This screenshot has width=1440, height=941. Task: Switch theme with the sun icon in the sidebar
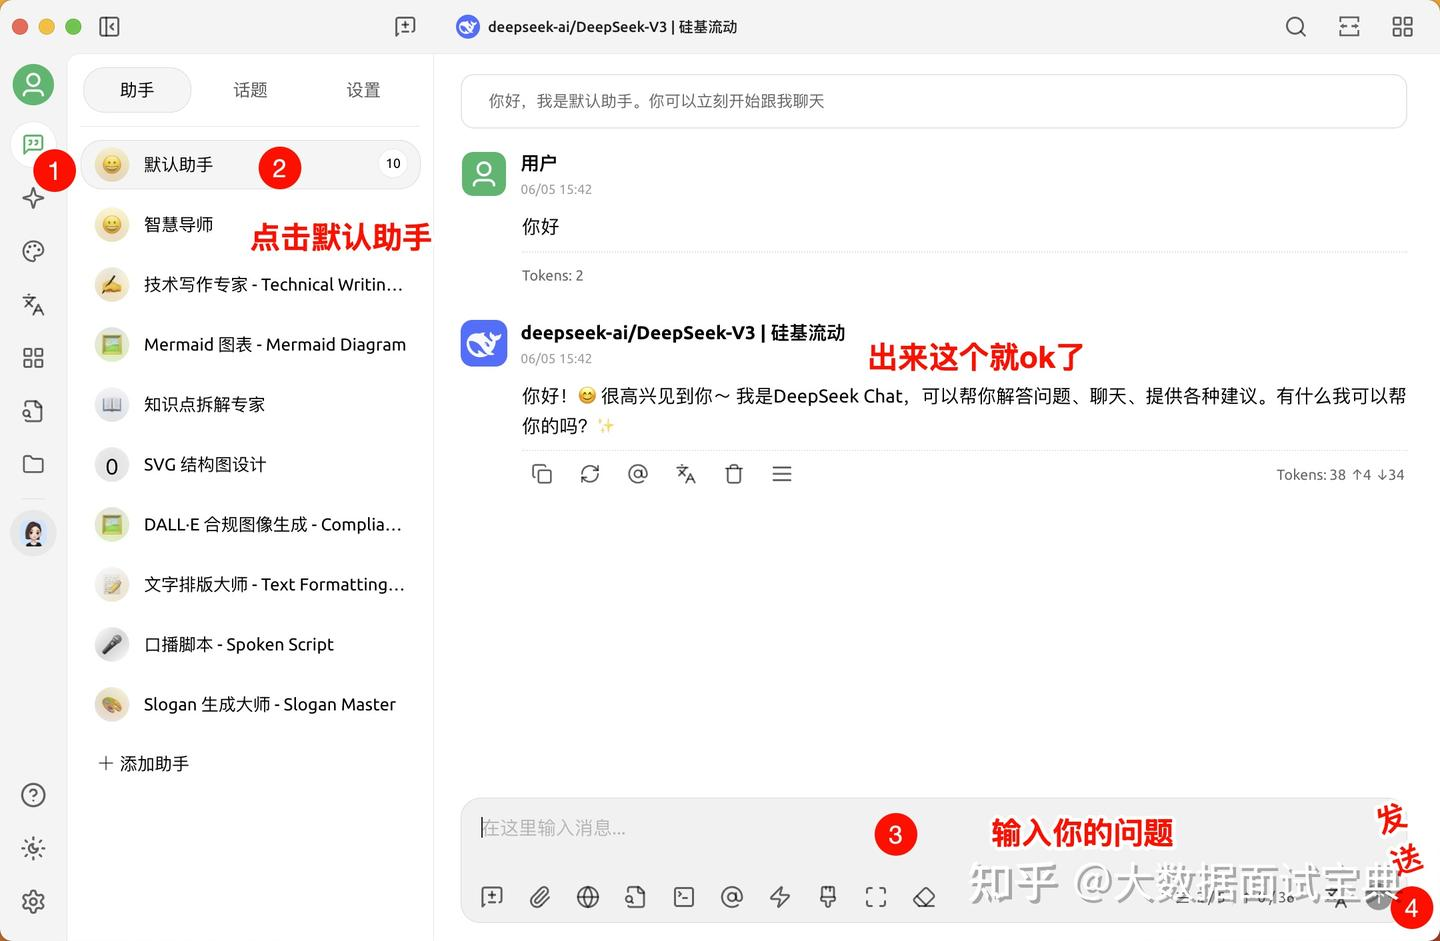tap(33, 848)
